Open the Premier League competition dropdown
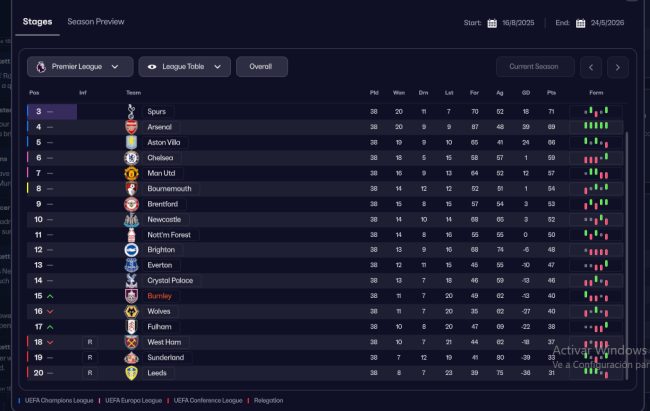This screenshot has width=650, height=411. pos(79,67)
